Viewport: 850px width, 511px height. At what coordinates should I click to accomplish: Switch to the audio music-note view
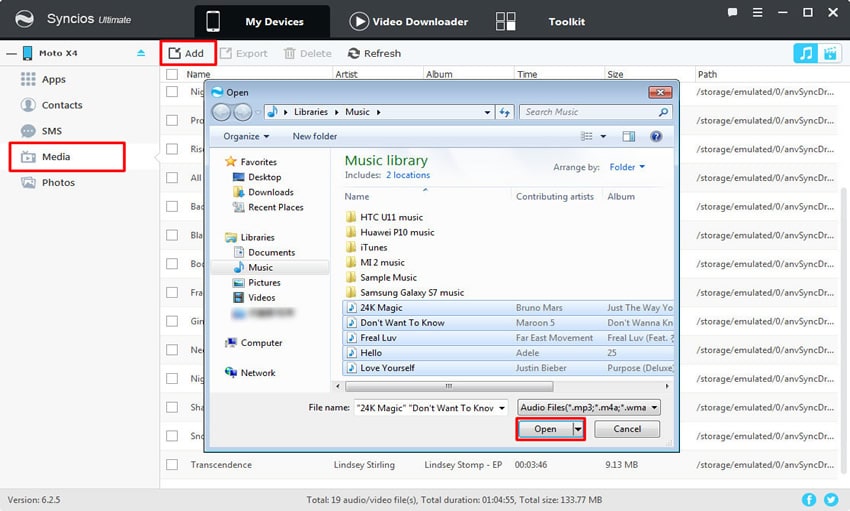pyautogui.click(x=806, y=53)
